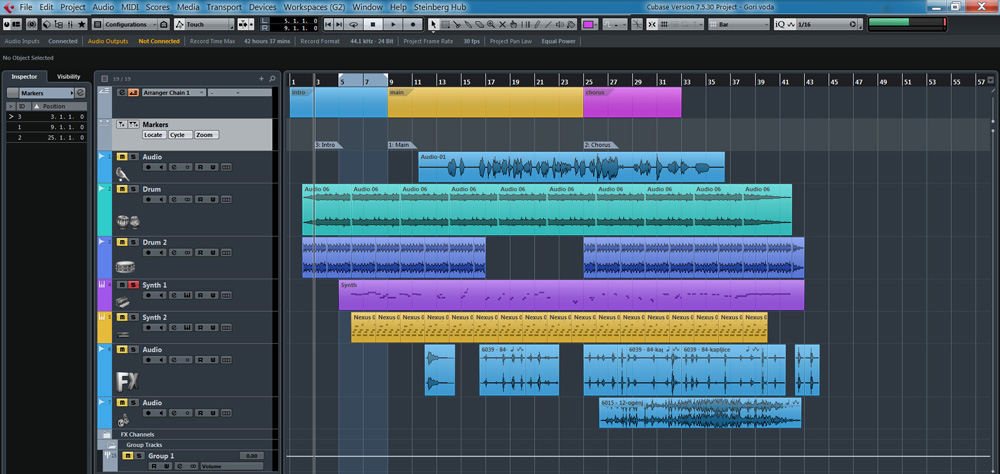Open the Configurations dropdown

[129, 24]
